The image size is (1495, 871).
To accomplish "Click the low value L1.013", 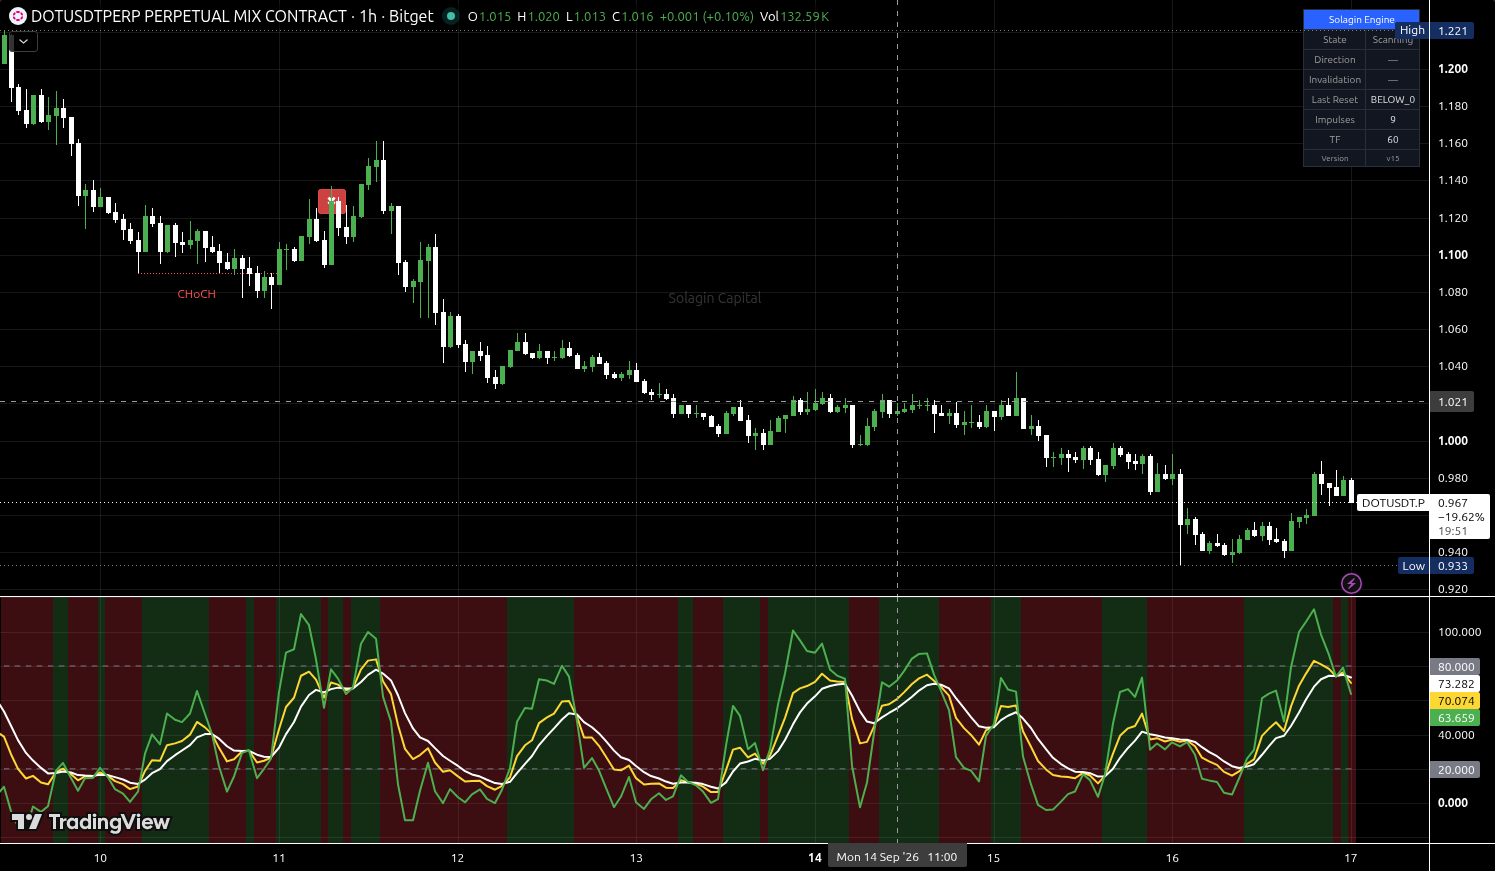I will pyautogui.click(x=585, y=17).
